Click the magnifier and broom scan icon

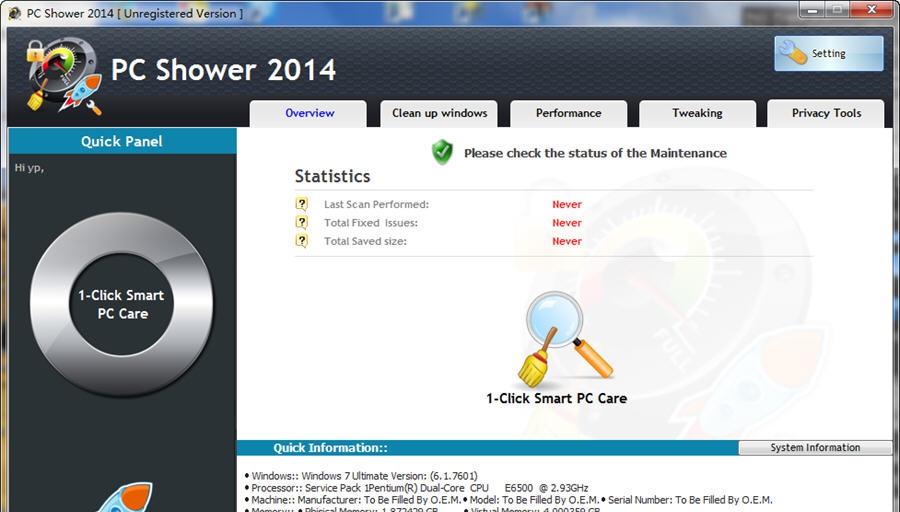pos(565,339)
